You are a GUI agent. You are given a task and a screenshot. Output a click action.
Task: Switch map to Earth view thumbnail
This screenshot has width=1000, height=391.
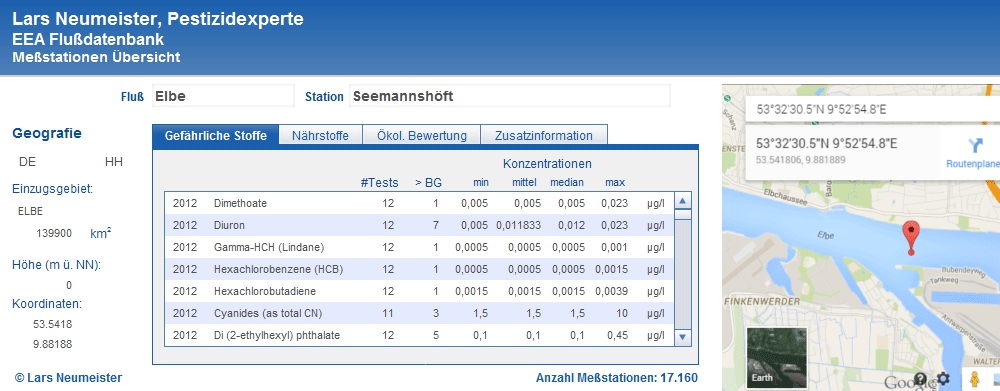pyautogui.click(x=777, y=357)
